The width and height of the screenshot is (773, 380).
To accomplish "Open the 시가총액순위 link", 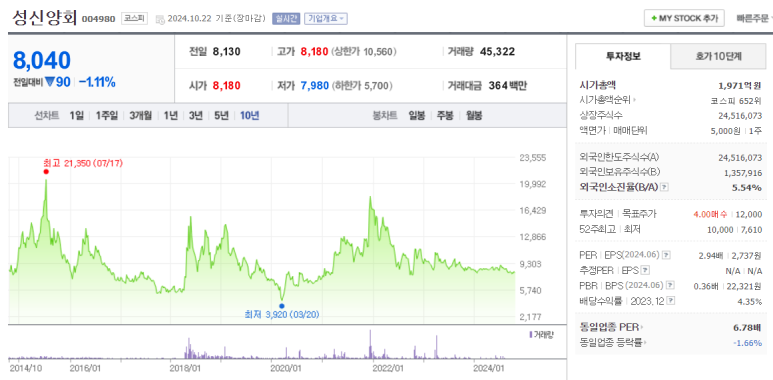I will 605,101.
